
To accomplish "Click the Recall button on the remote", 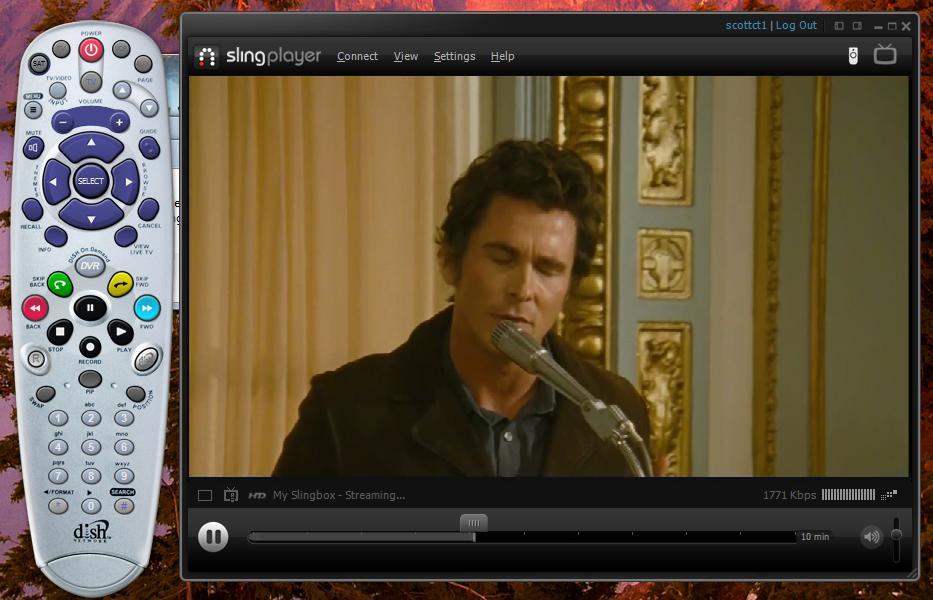I will [32, 210].
